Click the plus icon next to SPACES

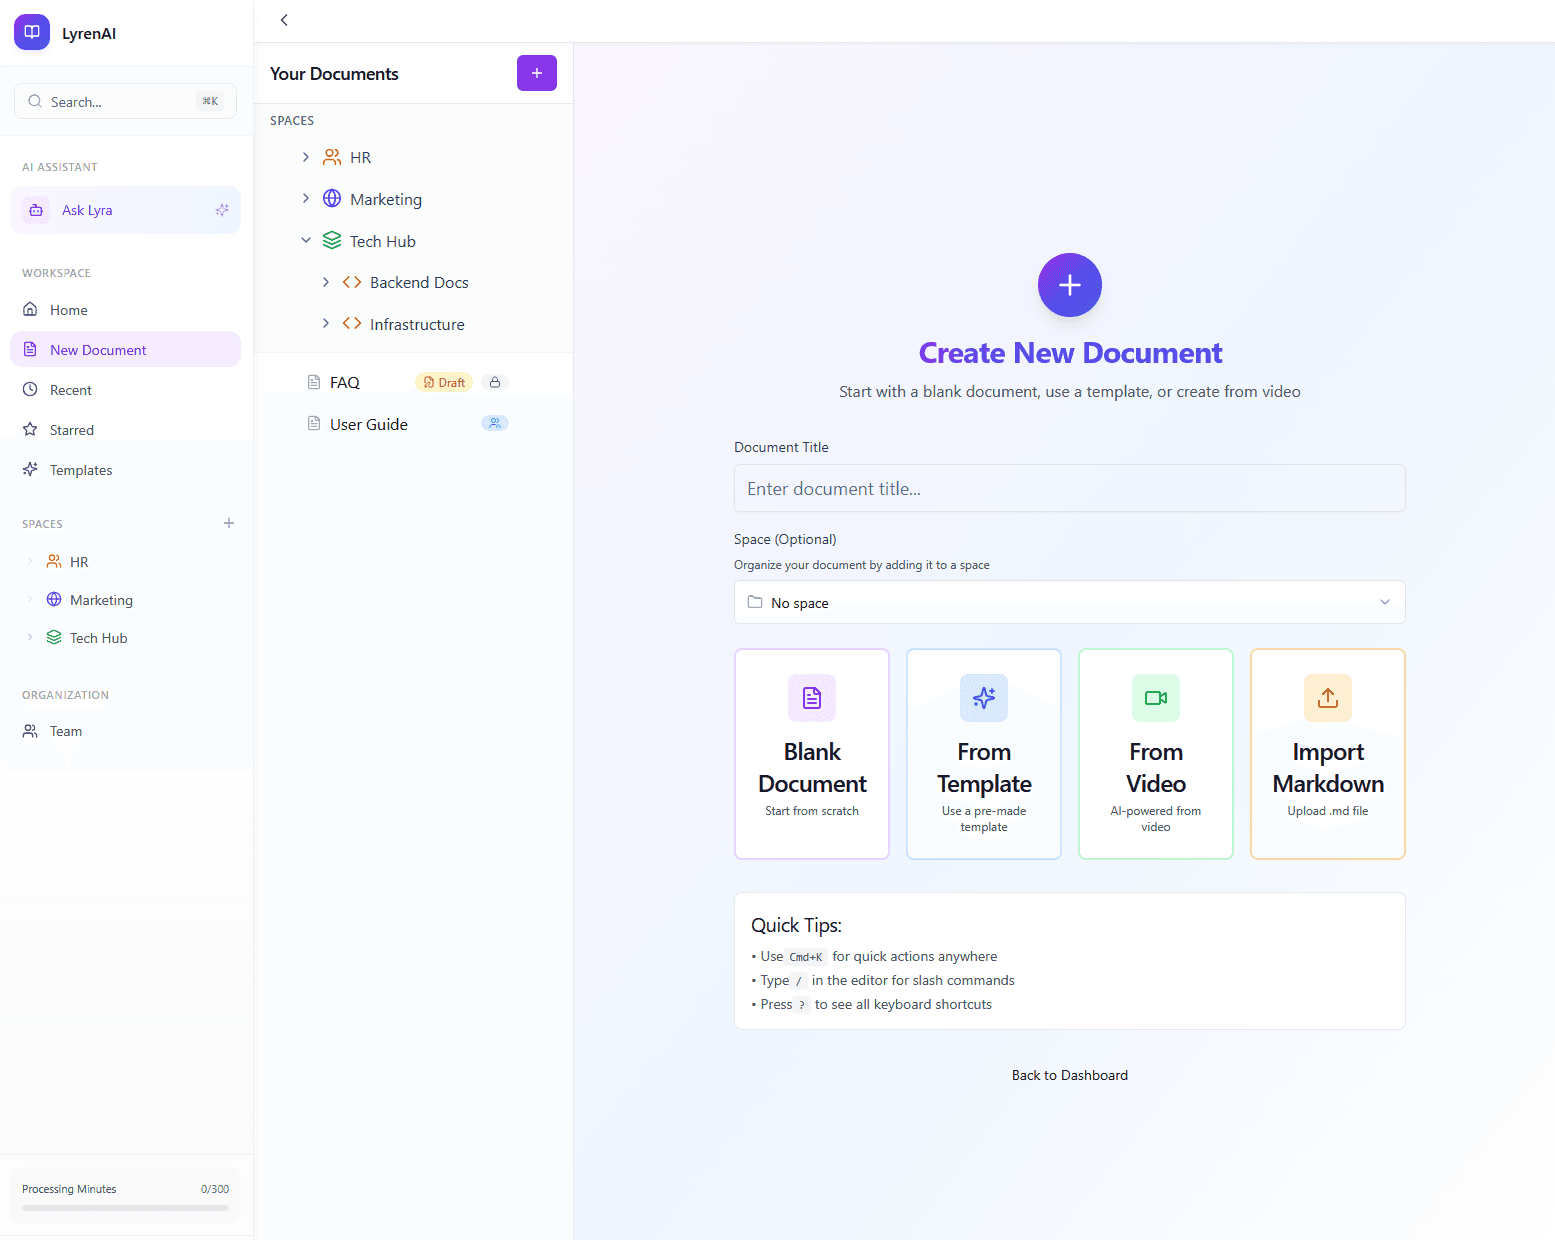(x=229, y=522)
